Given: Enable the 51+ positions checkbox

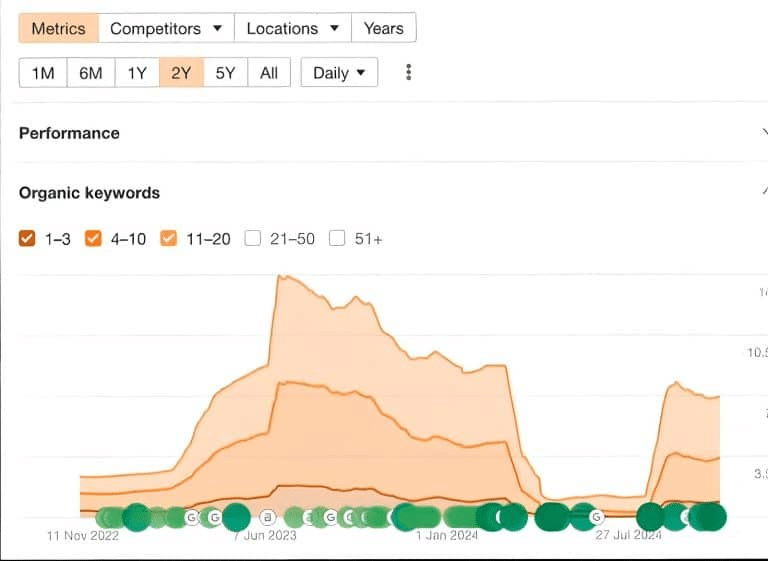Looking at the screenshot, I should click(338, 238).
